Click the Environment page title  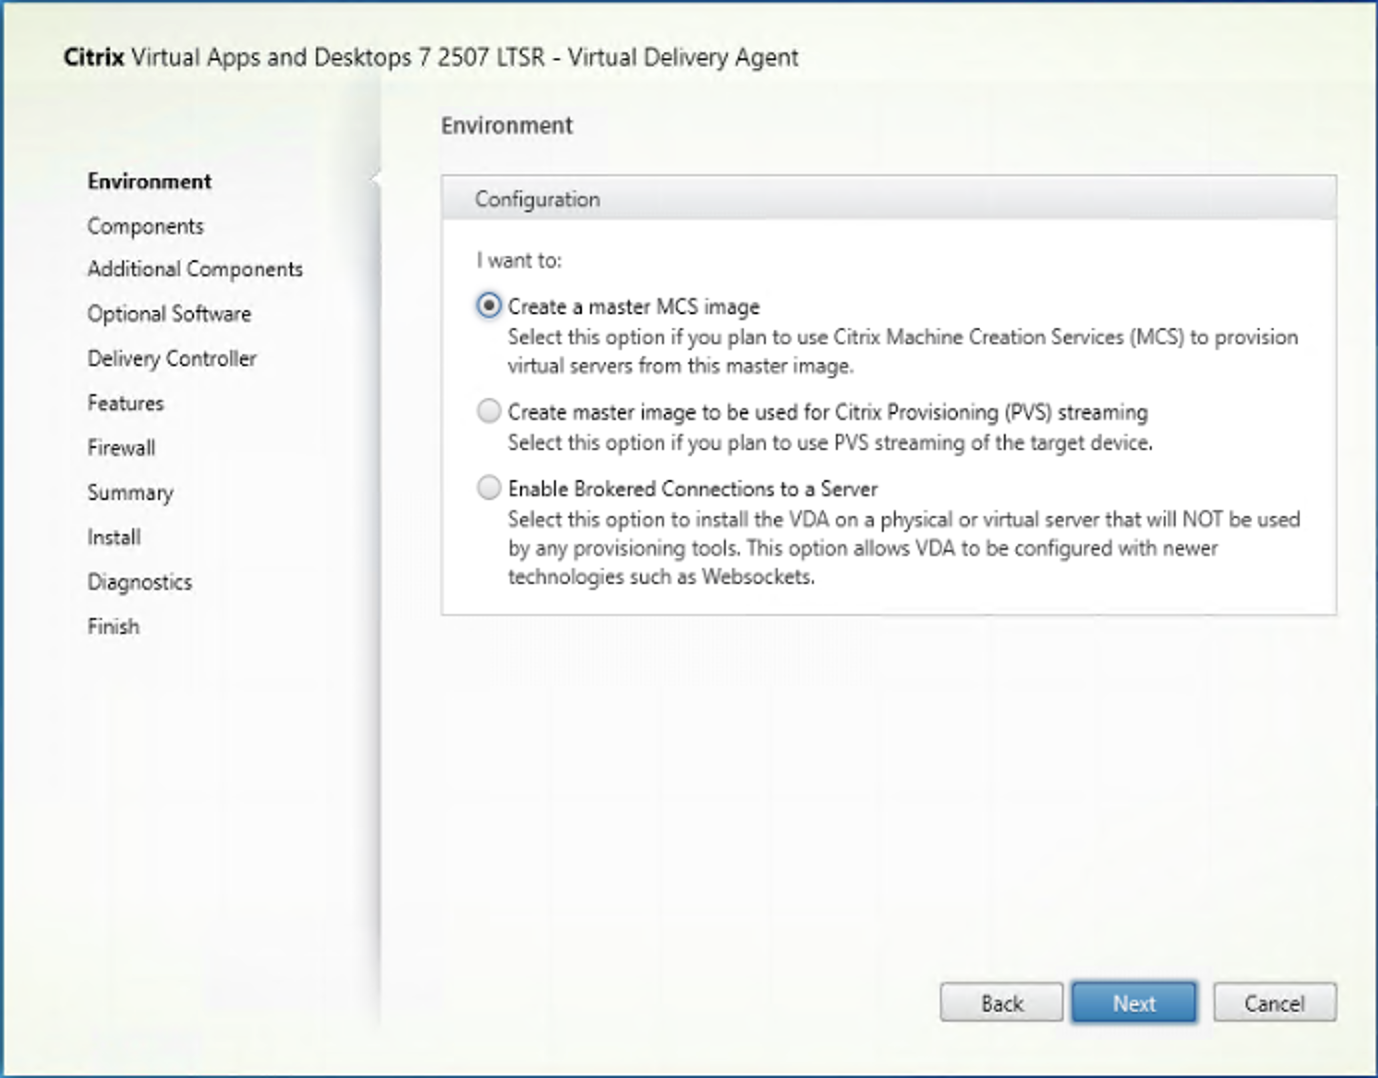tap(508, 126)
